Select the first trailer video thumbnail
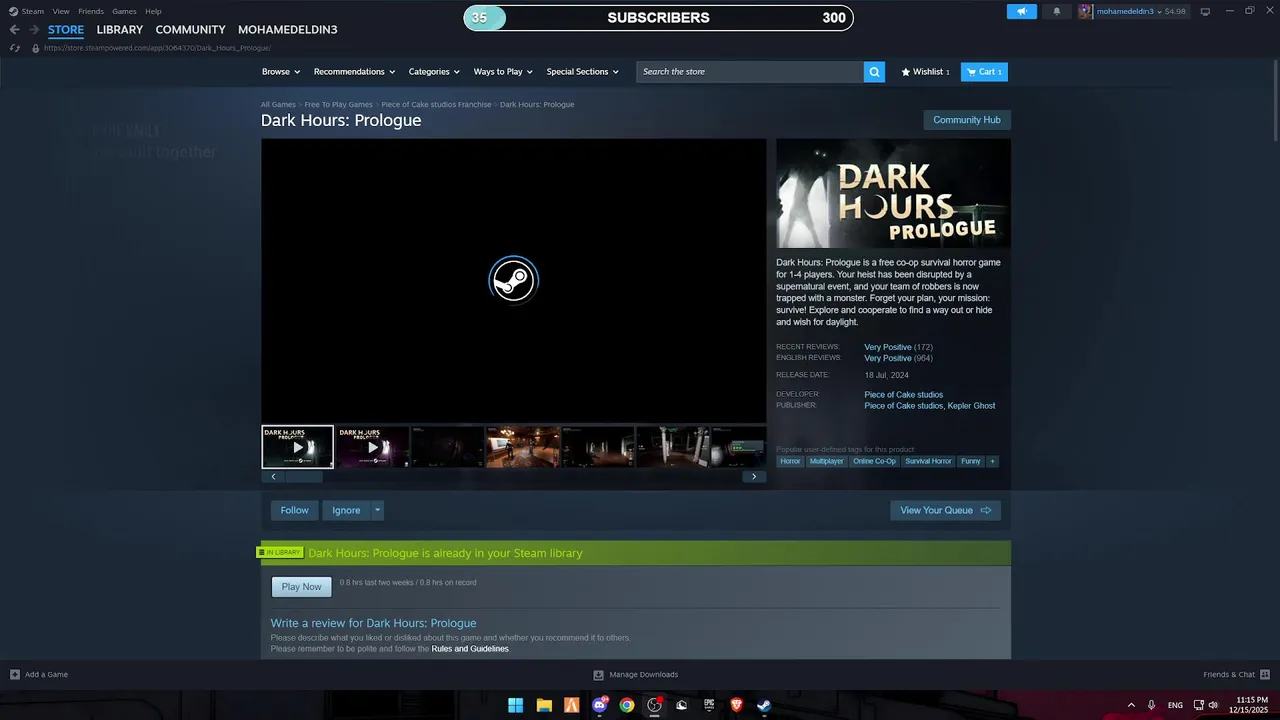The width and height of the screenshot is (1280, 720). [x=297, y=447]
